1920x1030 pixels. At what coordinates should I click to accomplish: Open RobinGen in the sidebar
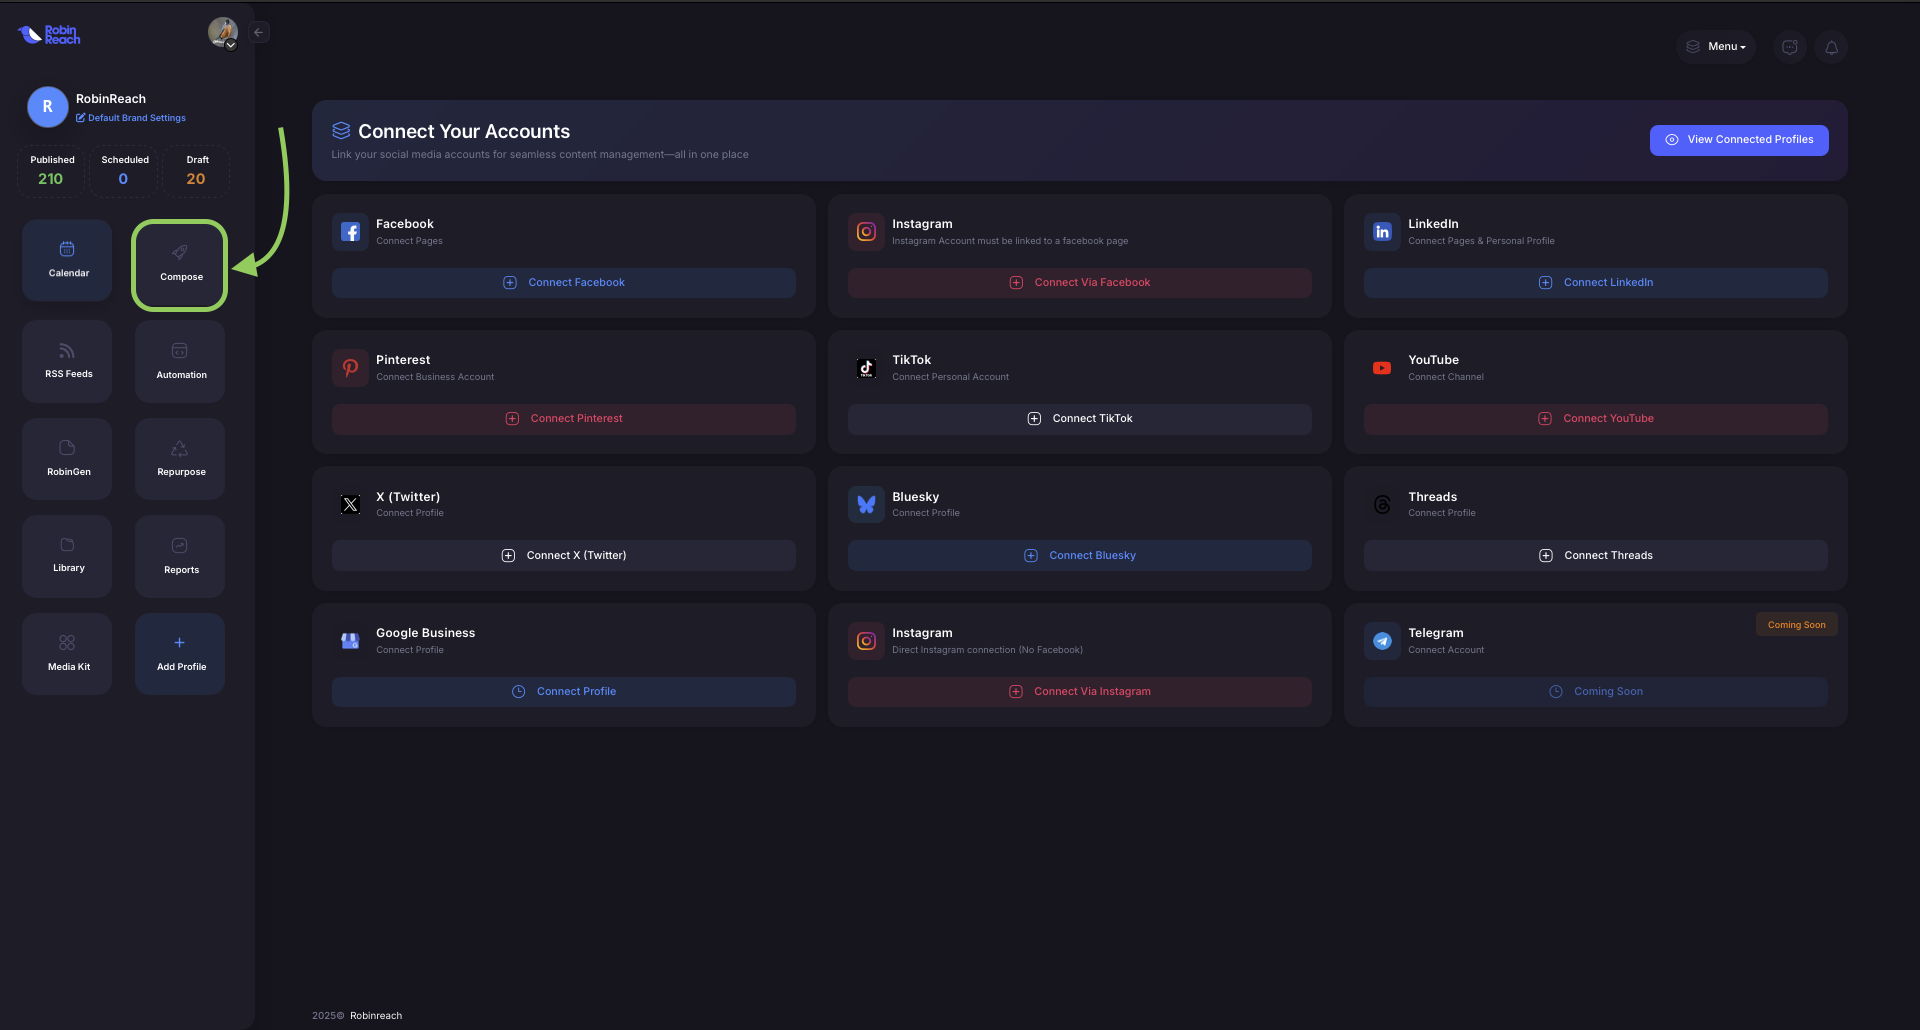(67, 458)
